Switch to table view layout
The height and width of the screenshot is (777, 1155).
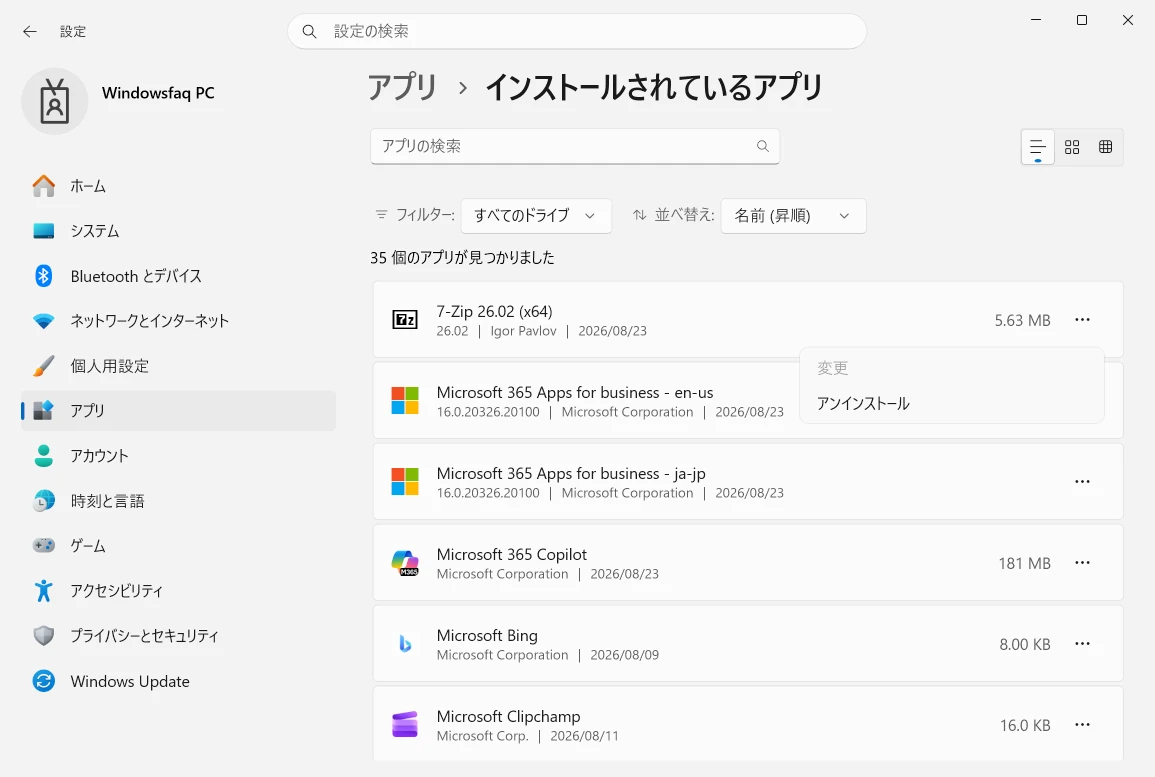(1106, 147)
